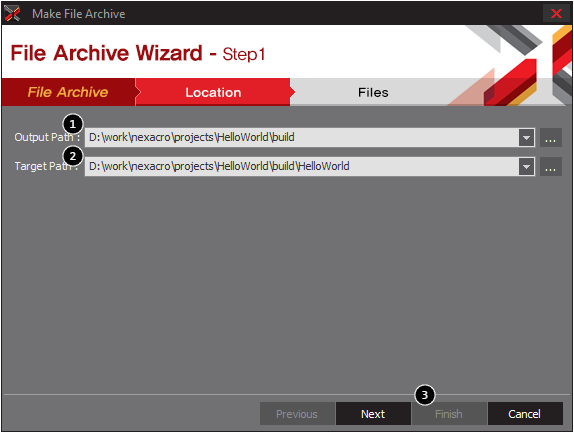The height and width of the screenshot is (433, 574).
Task: Expand the Output Path dropdown arrow
Action: [526, 138]
